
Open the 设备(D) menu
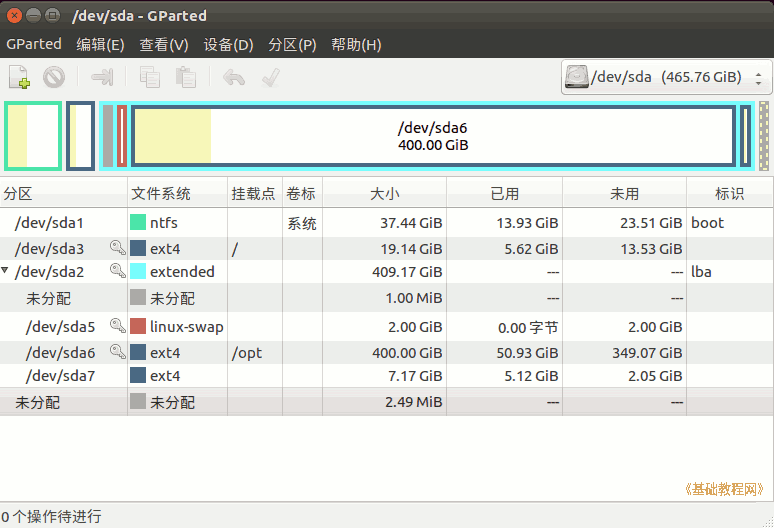pyautogui.click(x=229, y=45)
